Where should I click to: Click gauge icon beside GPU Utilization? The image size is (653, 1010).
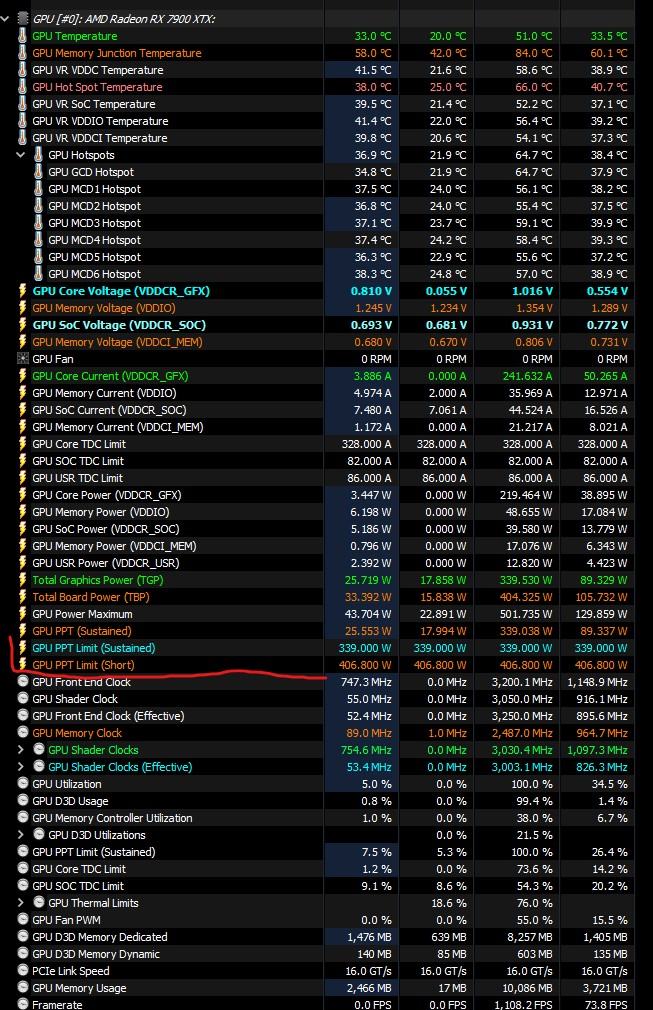pyautogui.click(x=23, y=784)
